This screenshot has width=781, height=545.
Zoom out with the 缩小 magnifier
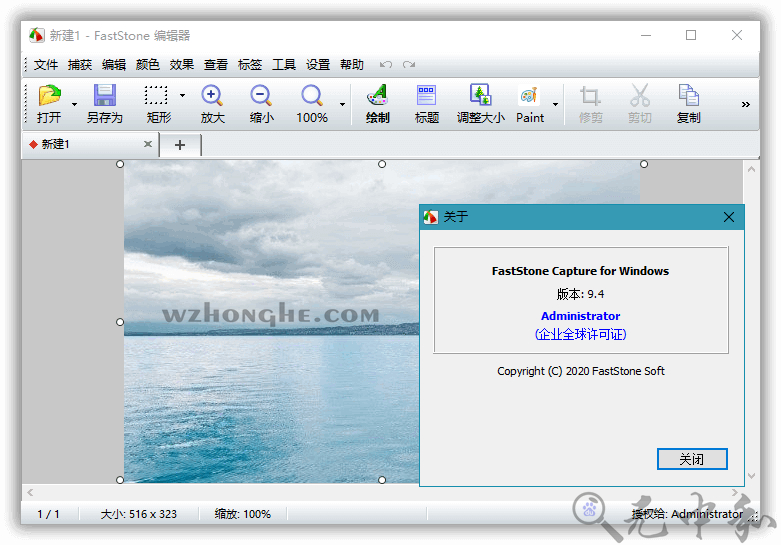coord(261,104)
